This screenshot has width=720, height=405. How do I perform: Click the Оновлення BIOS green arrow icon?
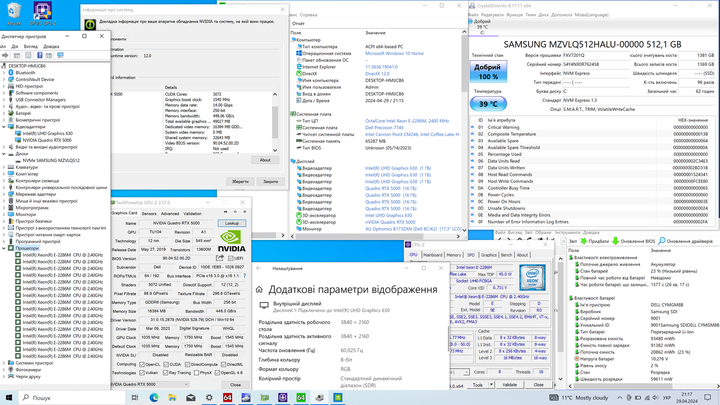pyautogui.click(x=615, y=241)
